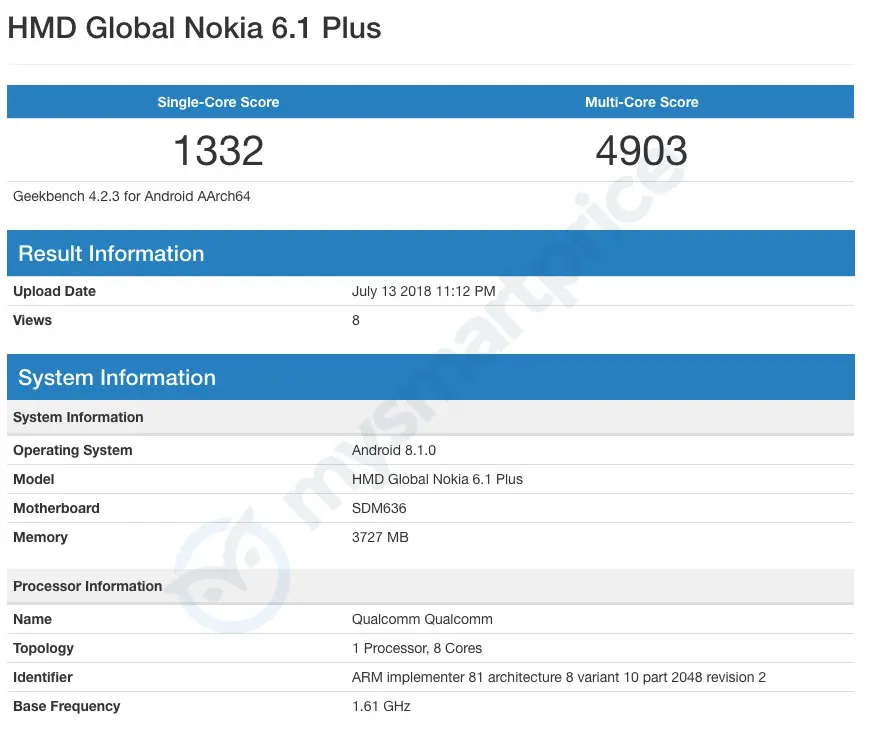Click the blue System Information section header

tap(117, 378)
